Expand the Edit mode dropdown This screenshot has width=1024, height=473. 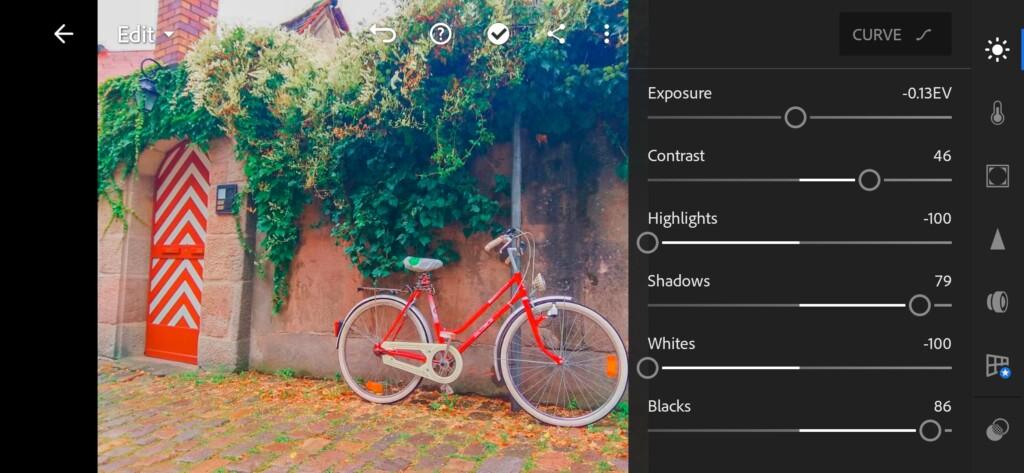click(146, 35)
